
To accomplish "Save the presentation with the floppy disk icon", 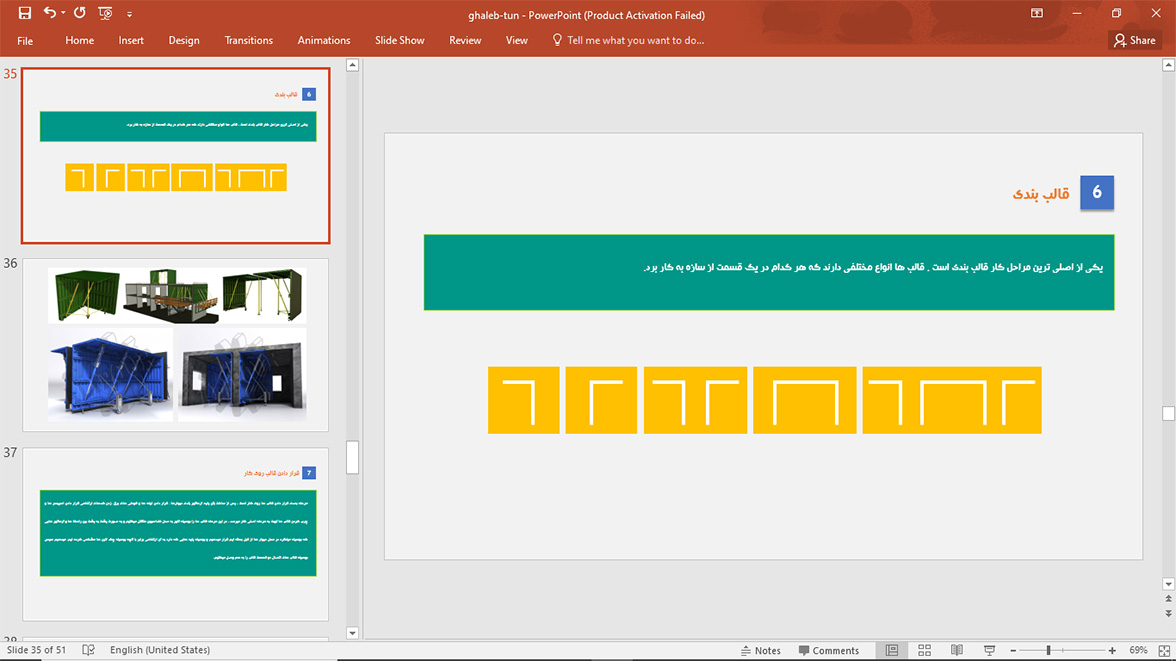I will coord(25,13).
